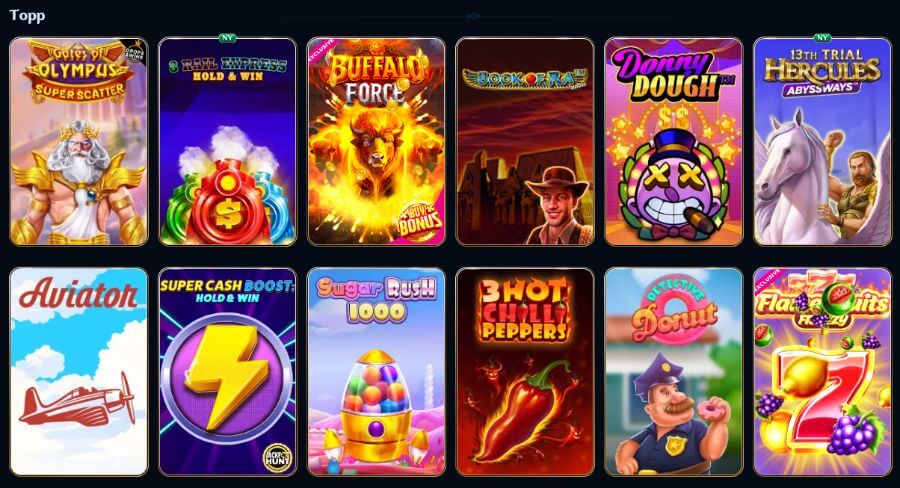Open the Aviator game tile
This screenshot has height=488, width=900.
tap(79, 372)
